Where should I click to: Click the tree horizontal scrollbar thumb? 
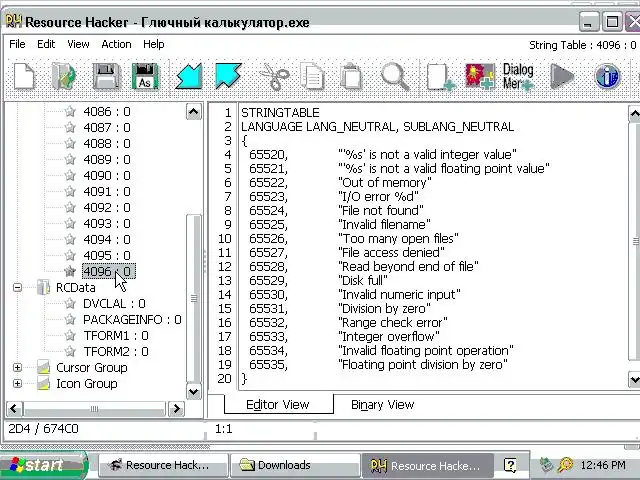(94, 409)
